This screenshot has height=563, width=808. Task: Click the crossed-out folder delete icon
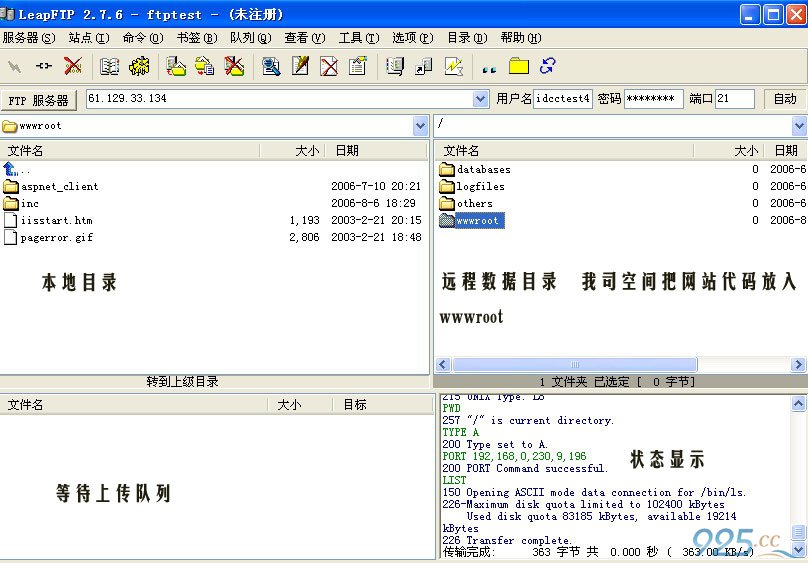(234, 66)
